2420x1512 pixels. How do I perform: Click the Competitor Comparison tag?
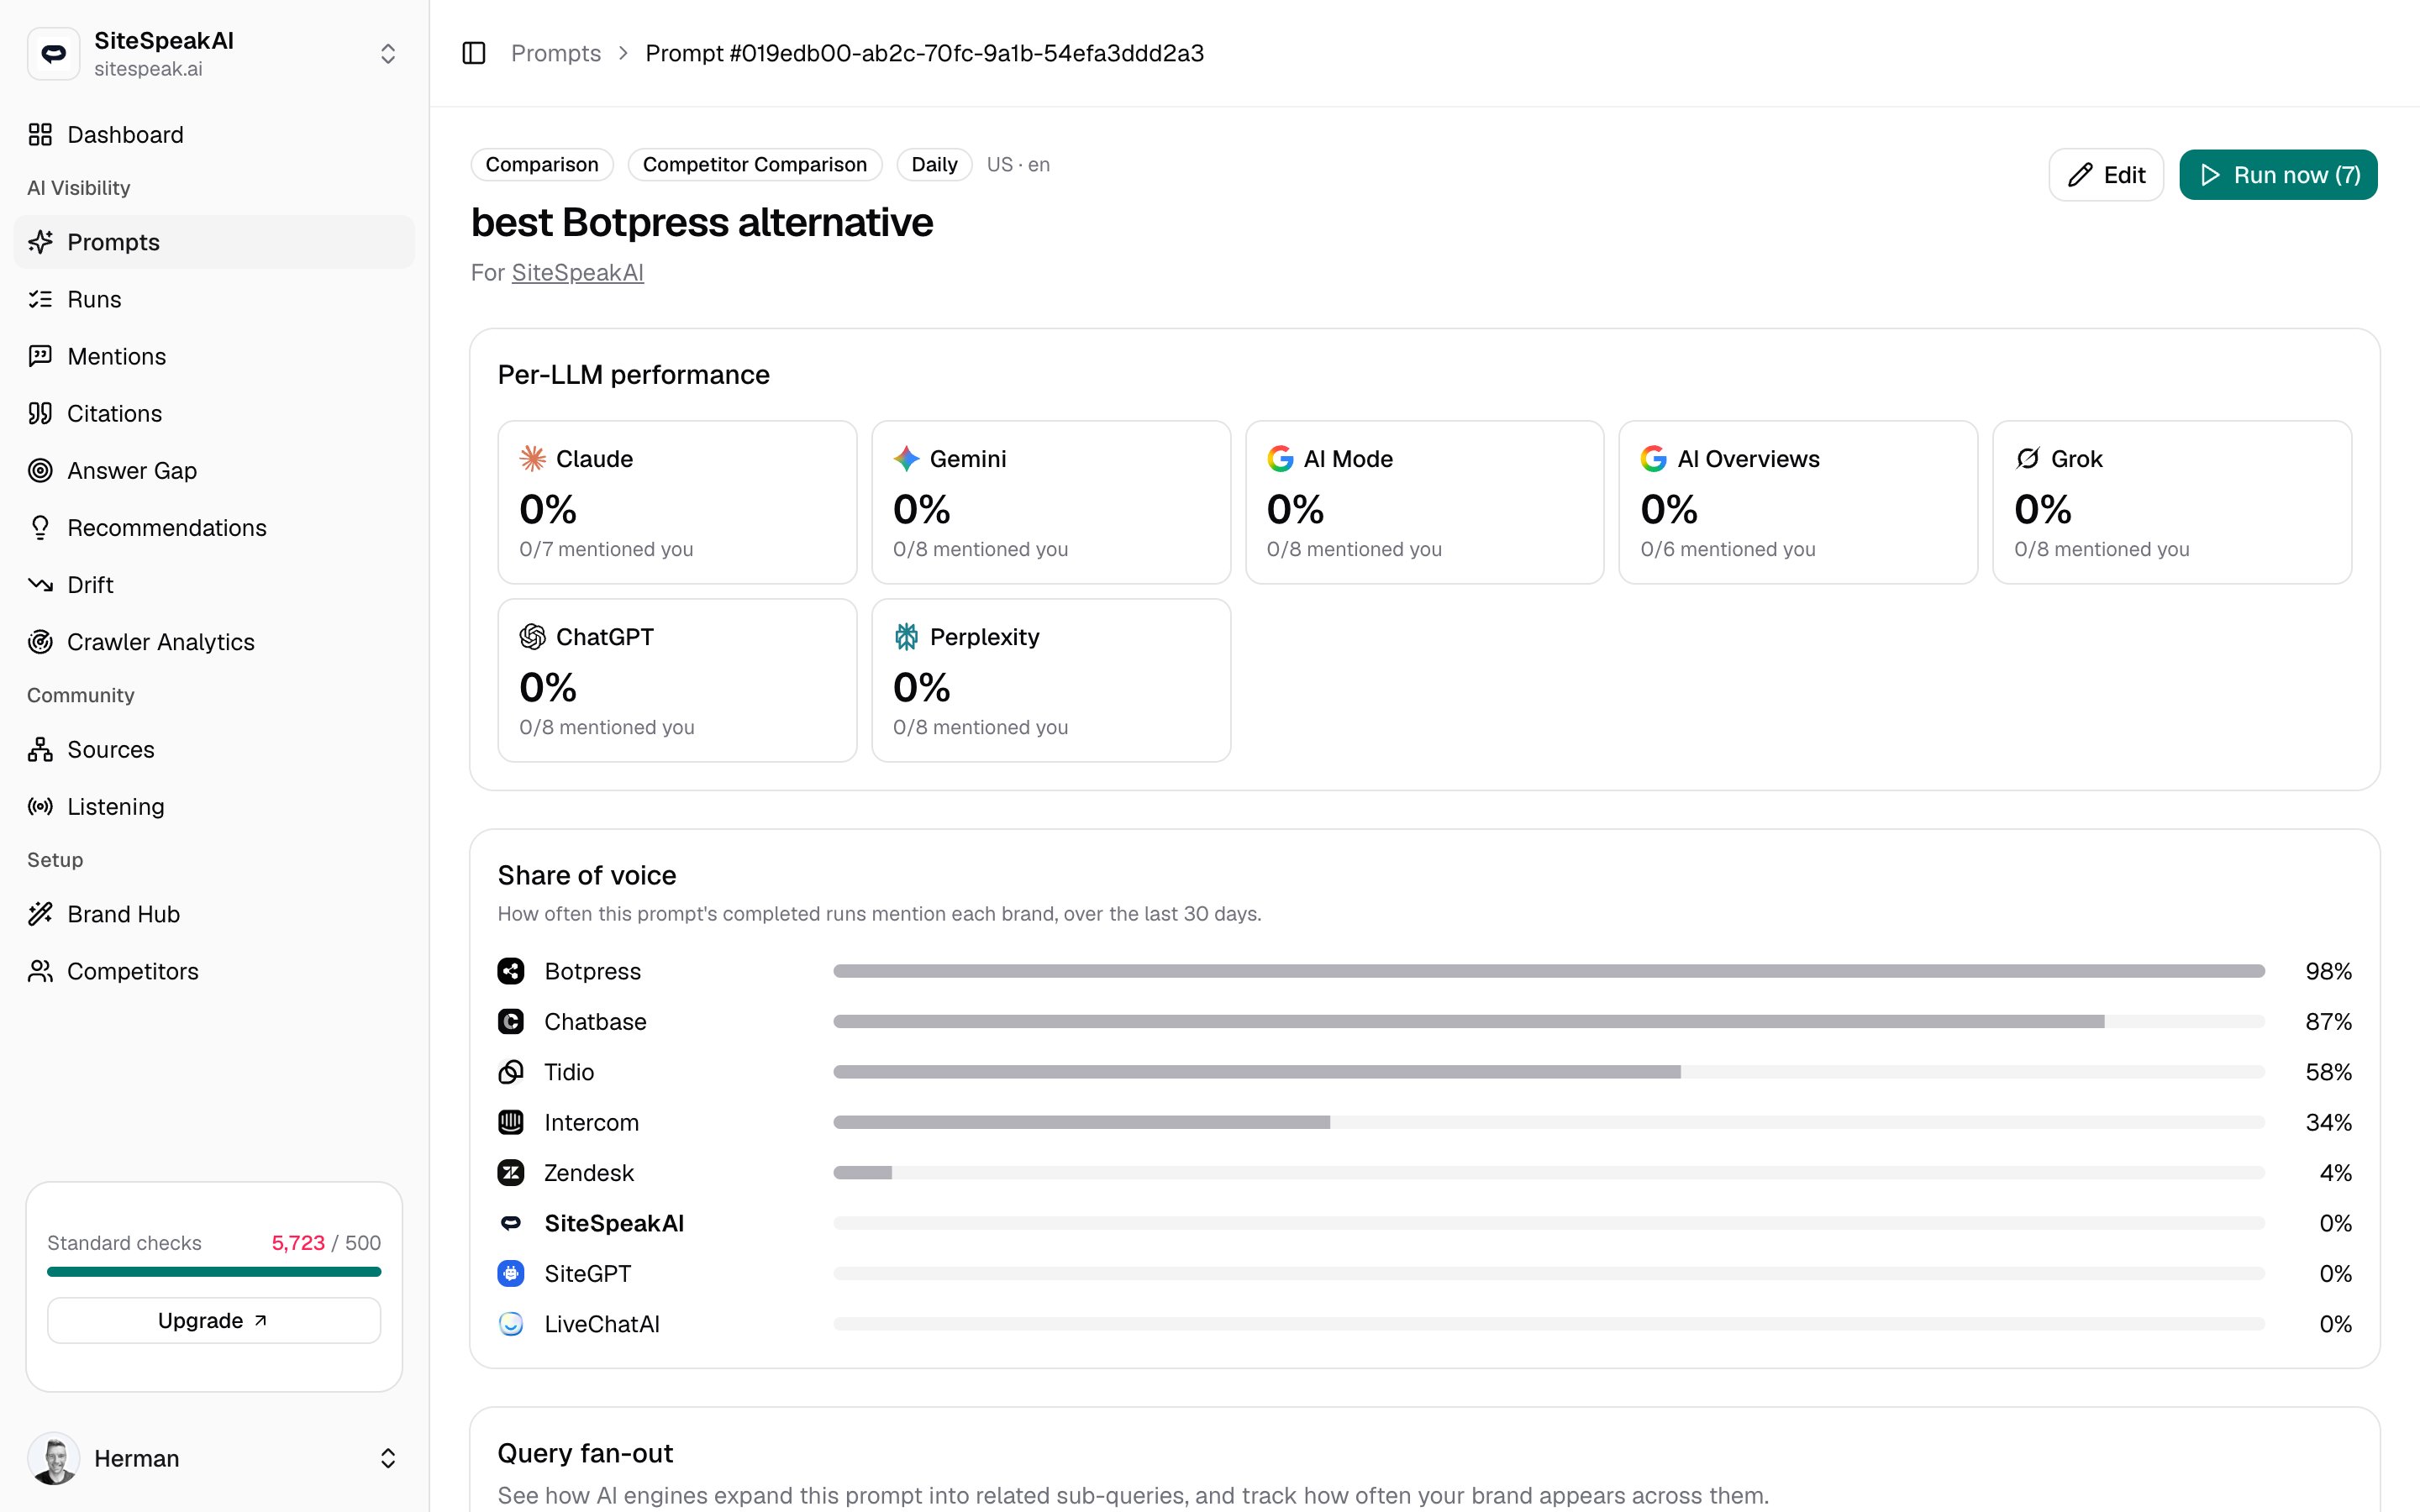pyautogui.click(x=755, y=164)
